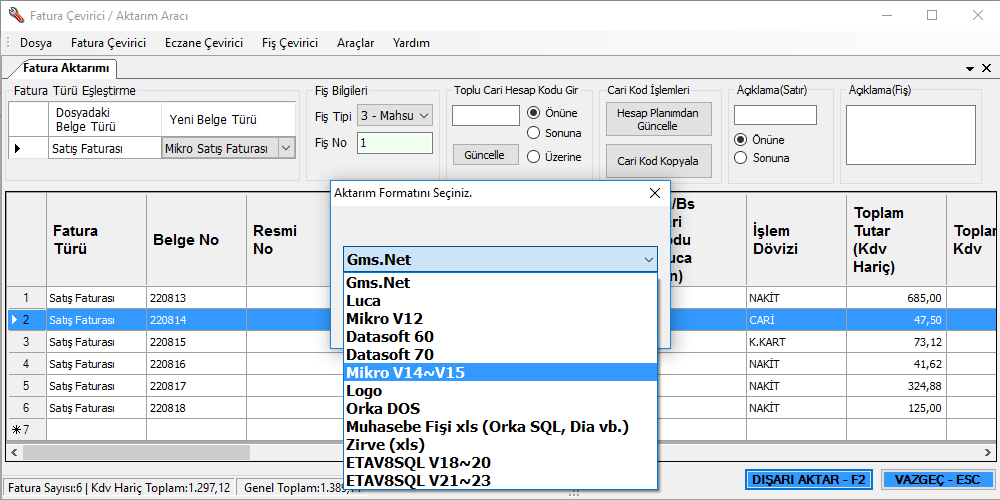This screenshot has width=1000, height=500.
Task: Choose Luca from the format list
Action: click(500, 300)
